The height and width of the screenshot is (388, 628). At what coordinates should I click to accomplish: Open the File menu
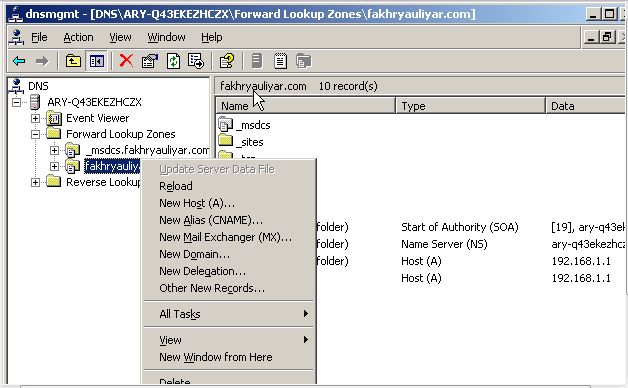click(39, 37)
